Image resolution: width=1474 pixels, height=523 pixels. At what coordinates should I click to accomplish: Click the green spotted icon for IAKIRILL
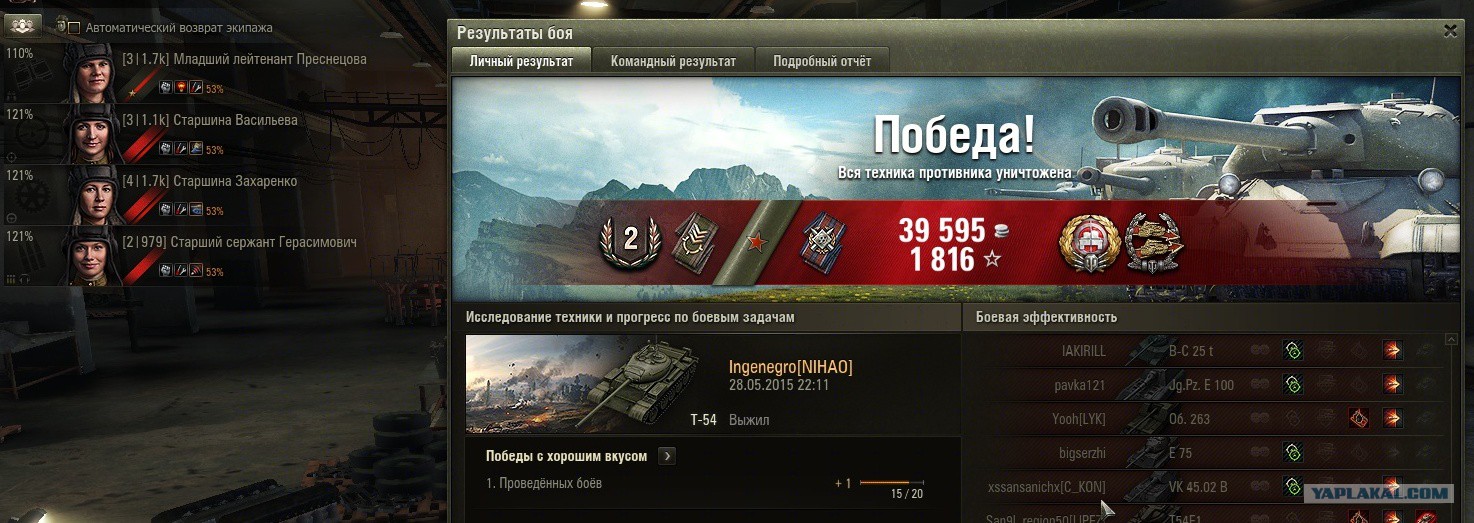point(1292,351)
